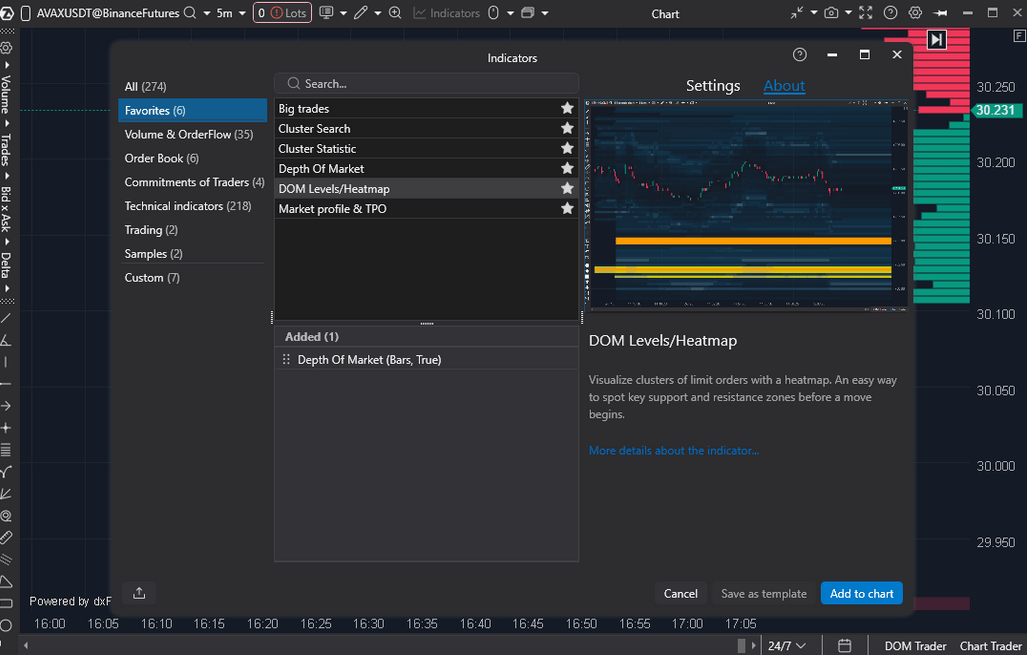Unfavorite the Cluster Search indicator

tap(567, 128)
